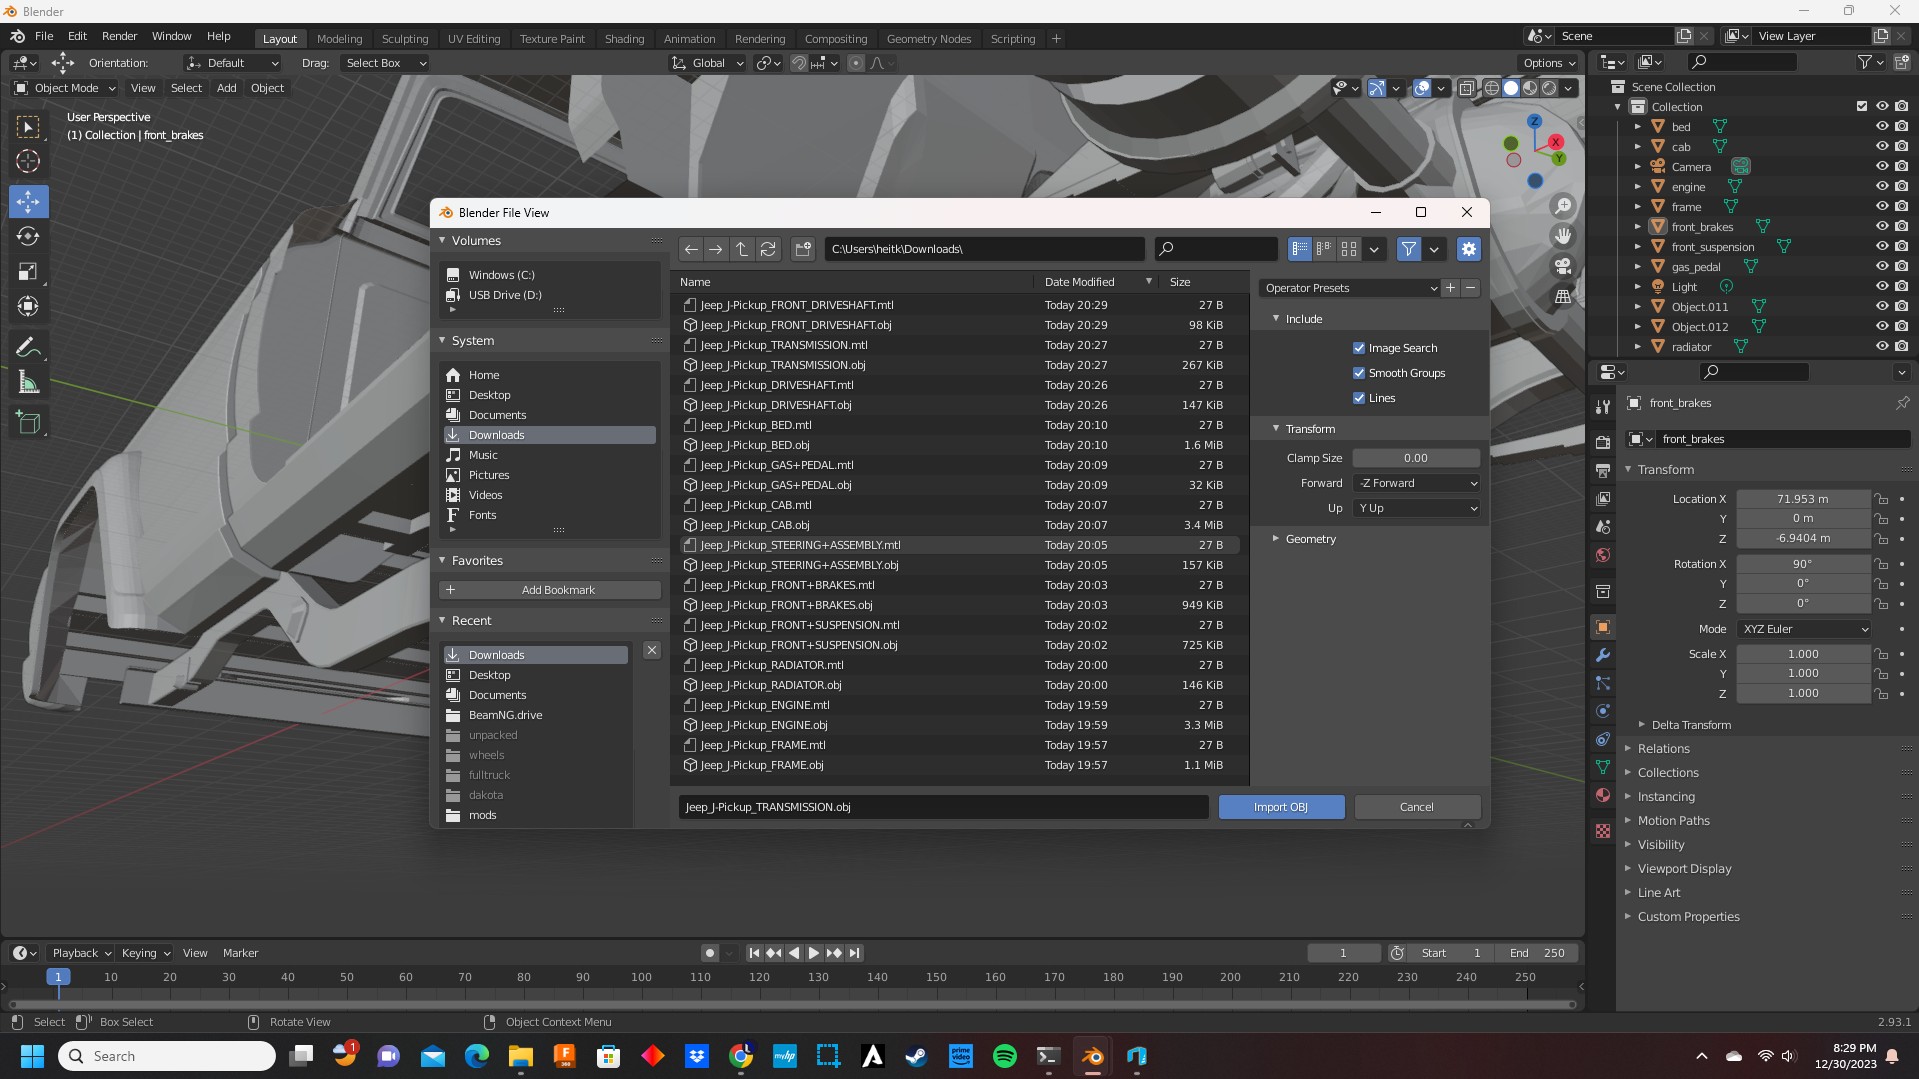Viewport: 1919px width, 1079px height.
Task: Uncheck the Image Search checkbox
Action: pos(1359,348)
